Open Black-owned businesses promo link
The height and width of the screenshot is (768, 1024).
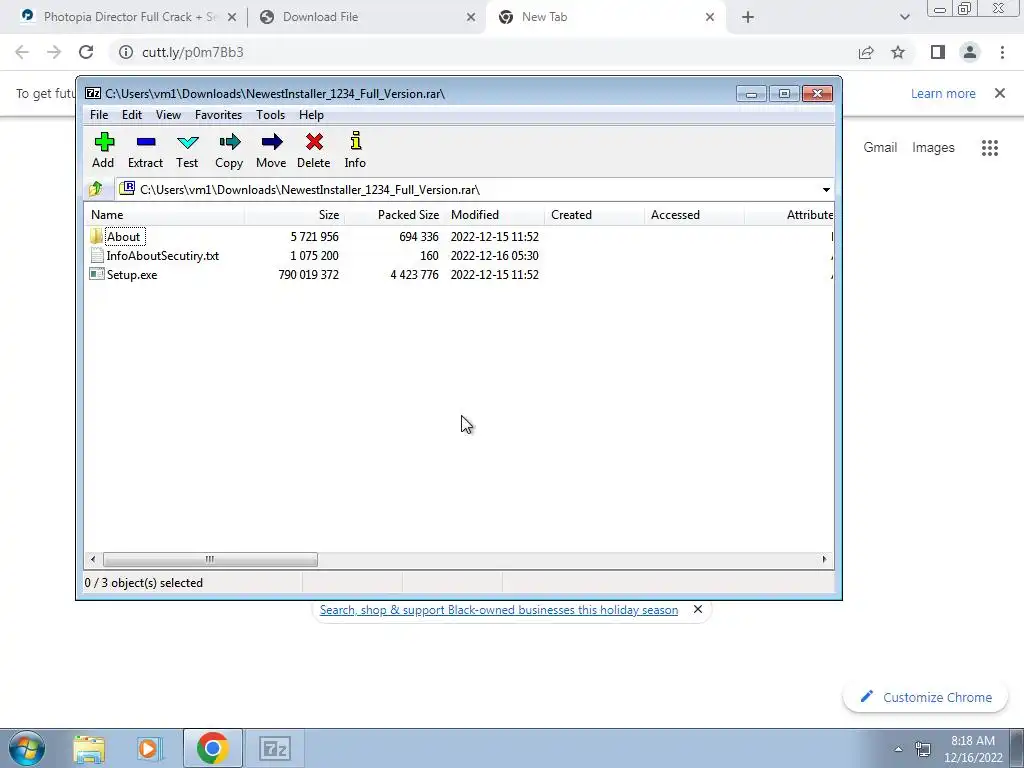click(499, 610)
